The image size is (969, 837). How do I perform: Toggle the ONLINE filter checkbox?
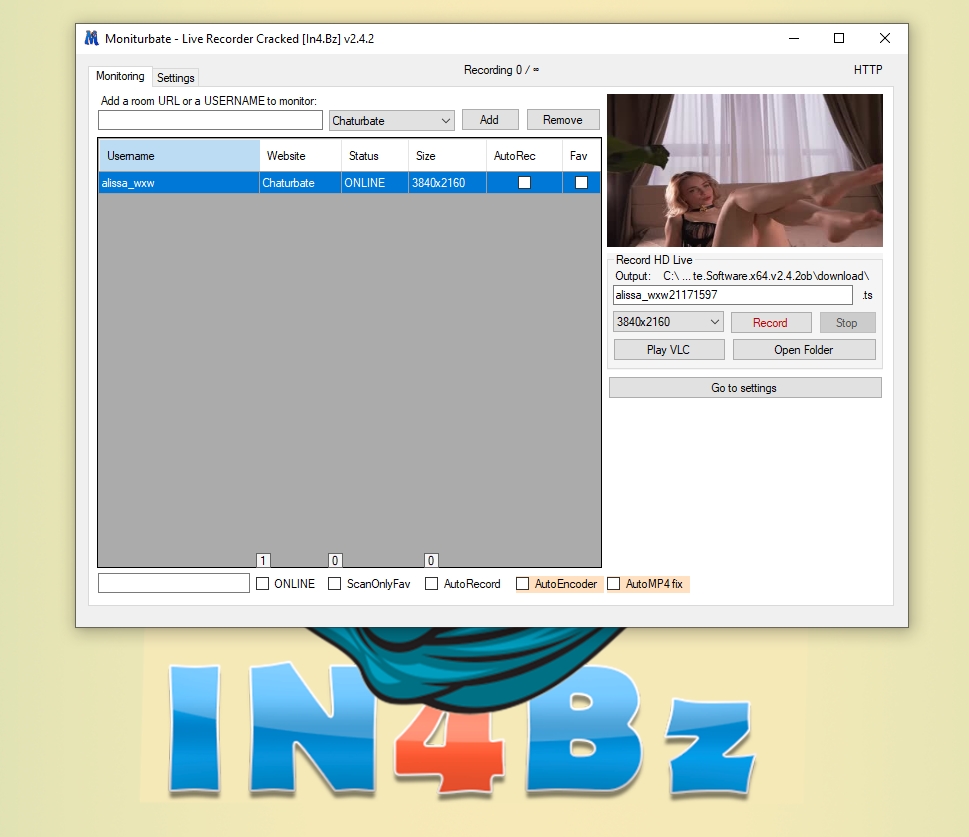pos(263,584)
